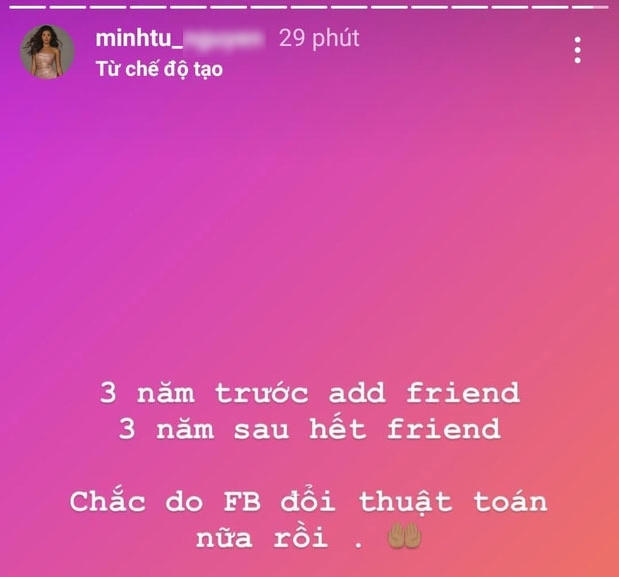Select the fifth story progress segment

(x=188, y=7)
